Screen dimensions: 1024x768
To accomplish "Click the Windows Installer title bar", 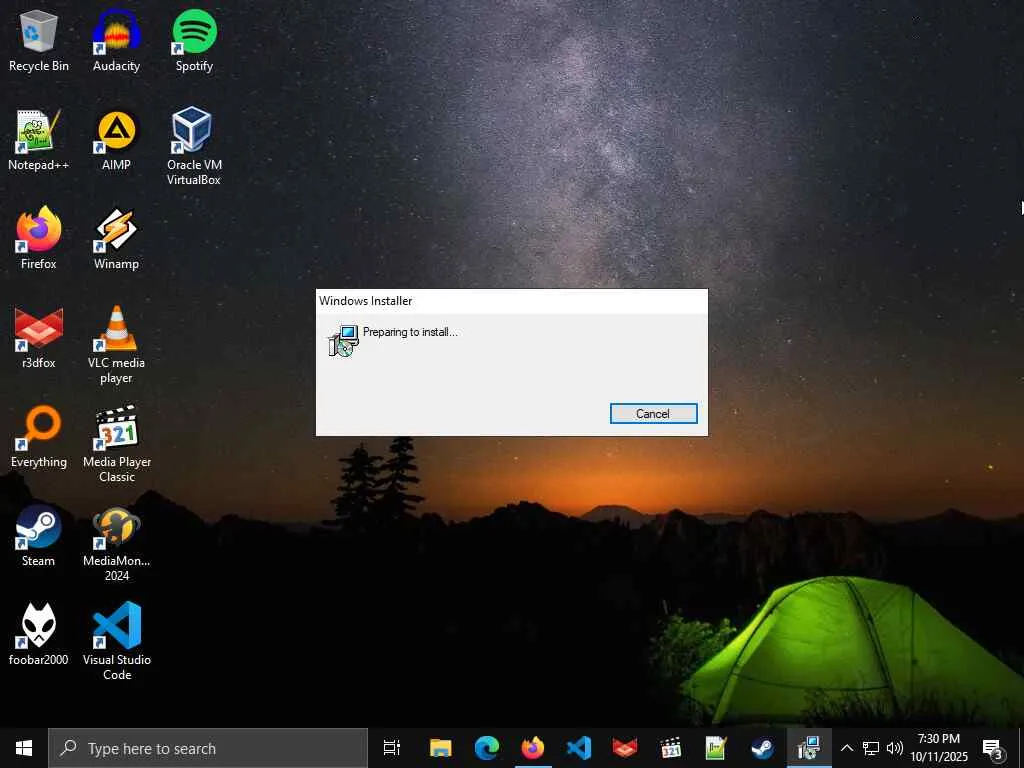I will click(x=512, y=301).
